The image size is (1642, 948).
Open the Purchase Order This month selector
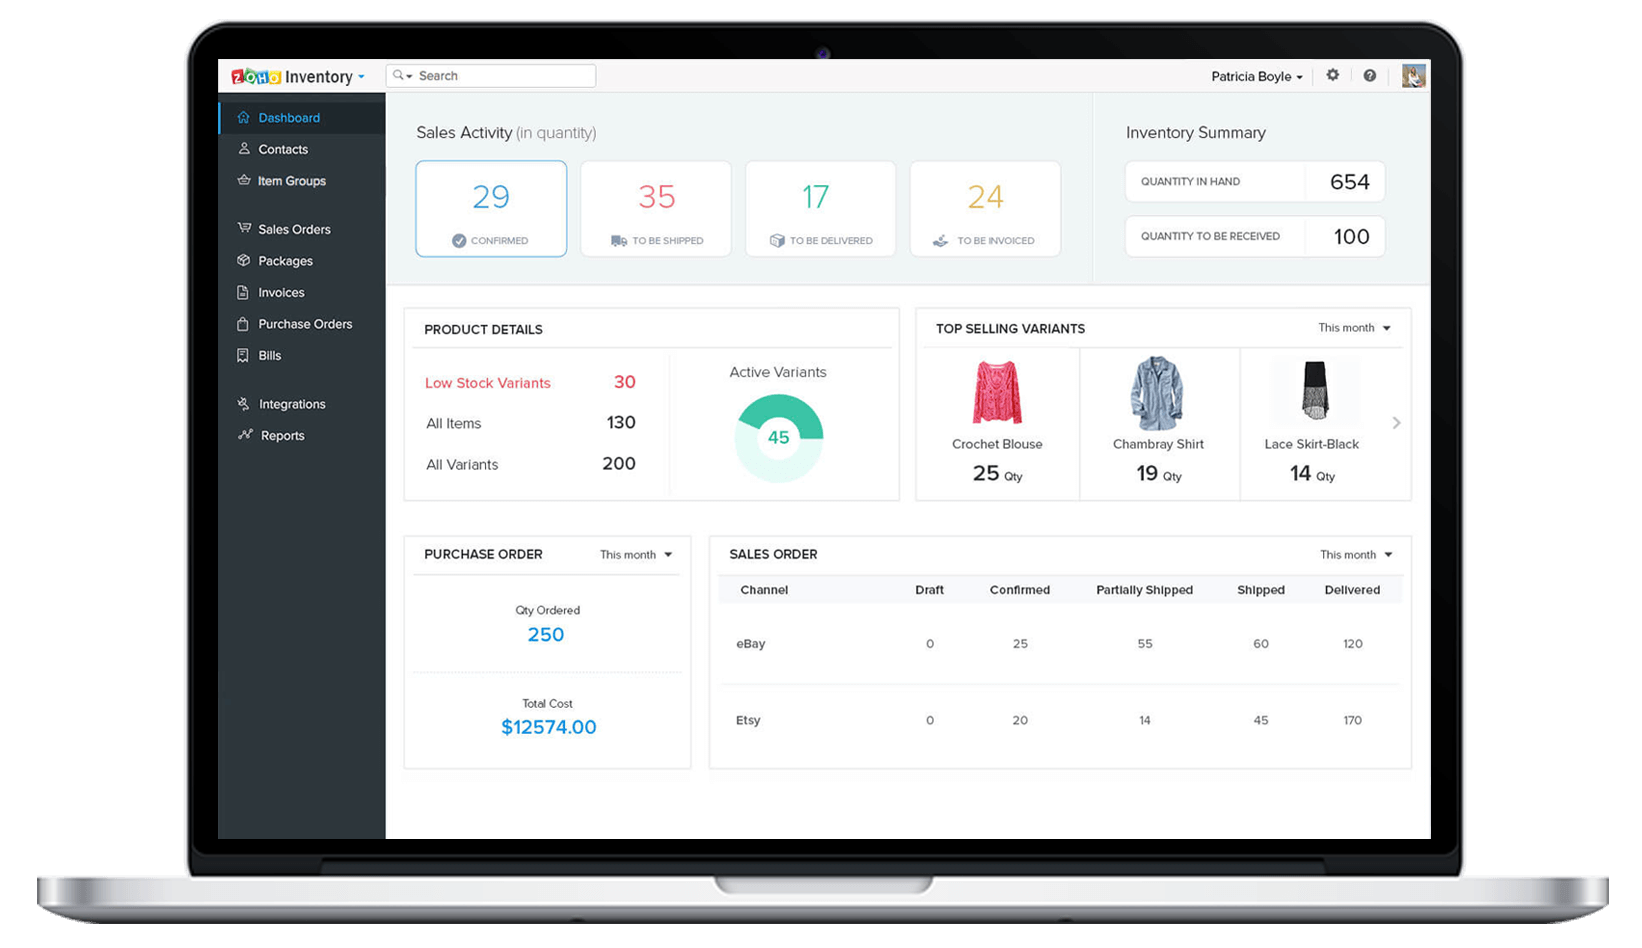click(x=635, y=554)
